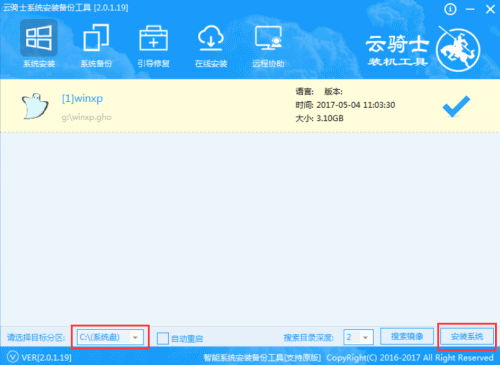Enable the 自动重启 auto-restart checkbox

point(163,338)
